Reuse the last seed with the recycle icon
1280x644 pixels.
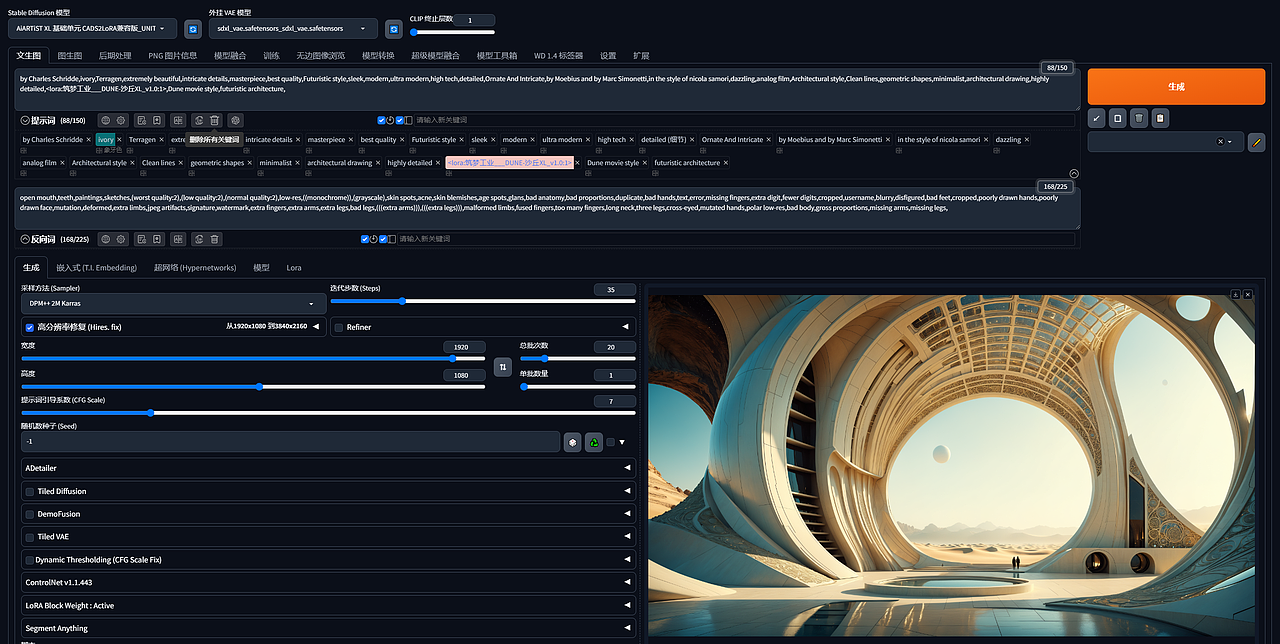tap(594, 442)
